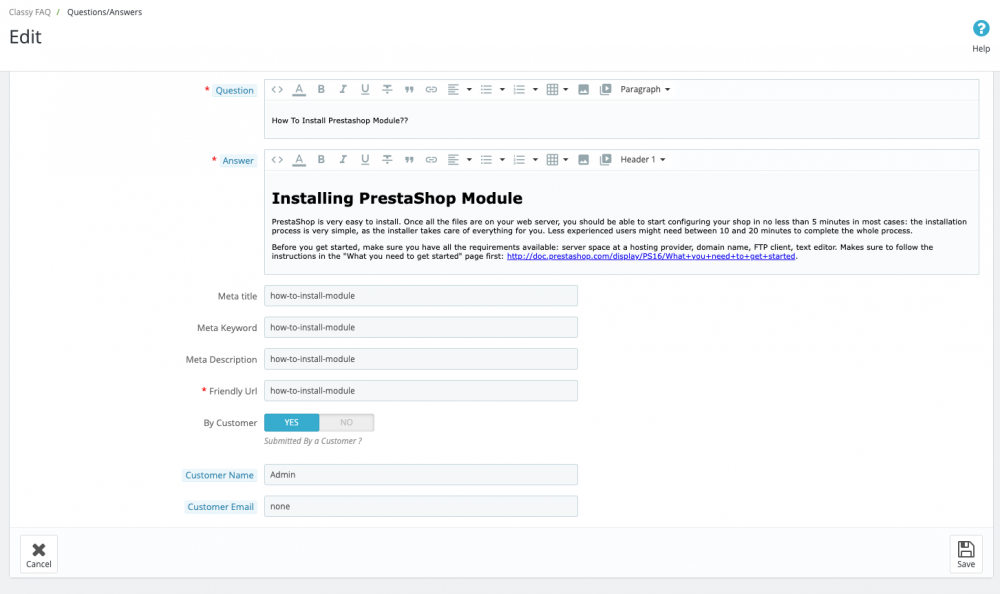Enable the YES option for By Customer
Image resolution: width=1000 pixels, height=594 pixels.
[x=291, y=422]
